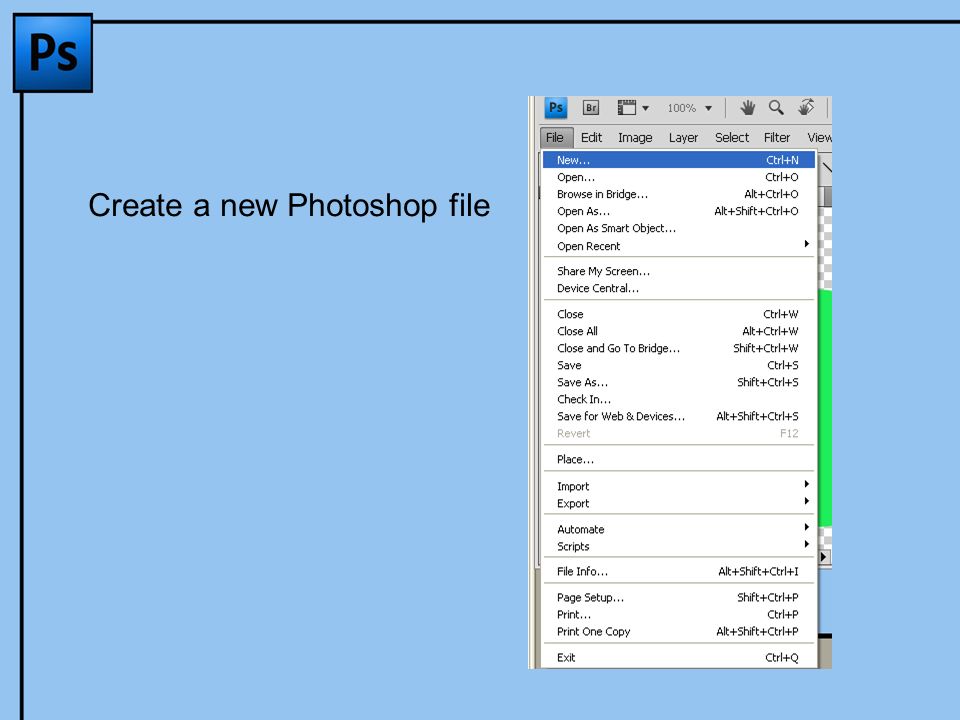Select the Zoom magnifier tool icon
Viewport: 960px width, 720px height.
click(x=776, y=108)
